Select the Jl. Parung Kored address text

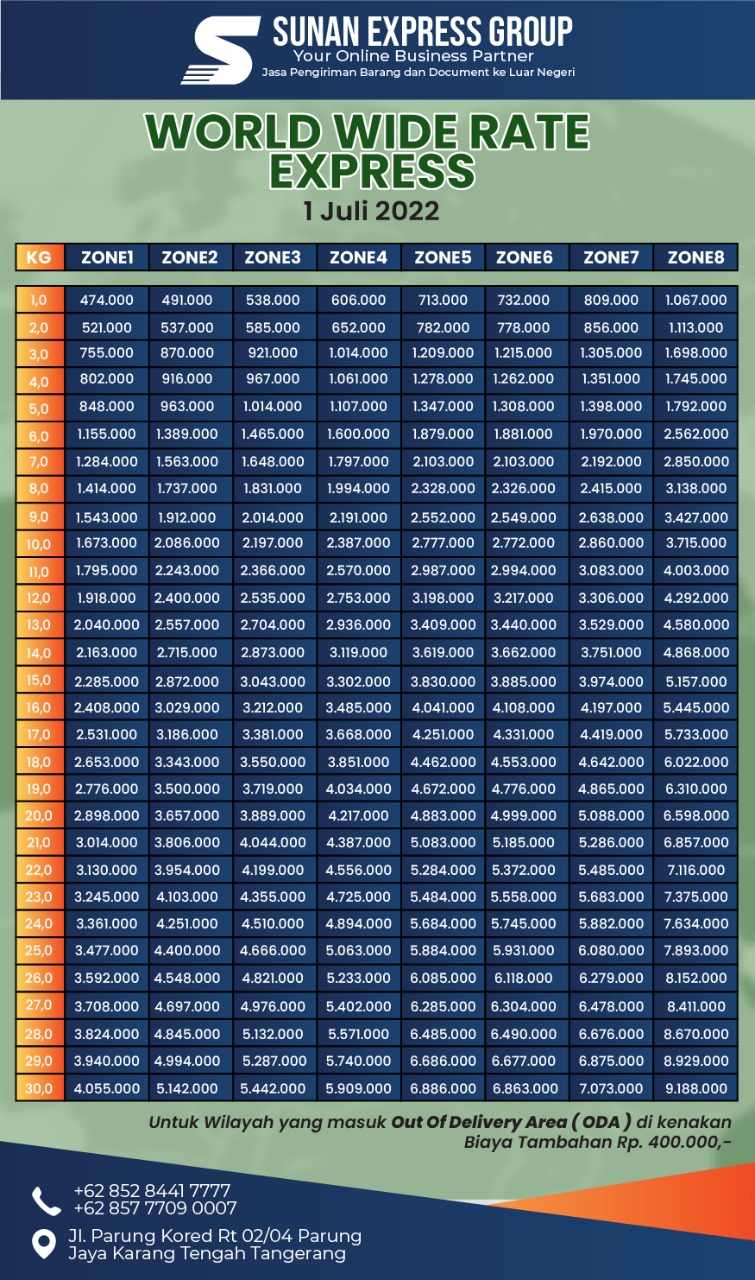point(214,1244)
